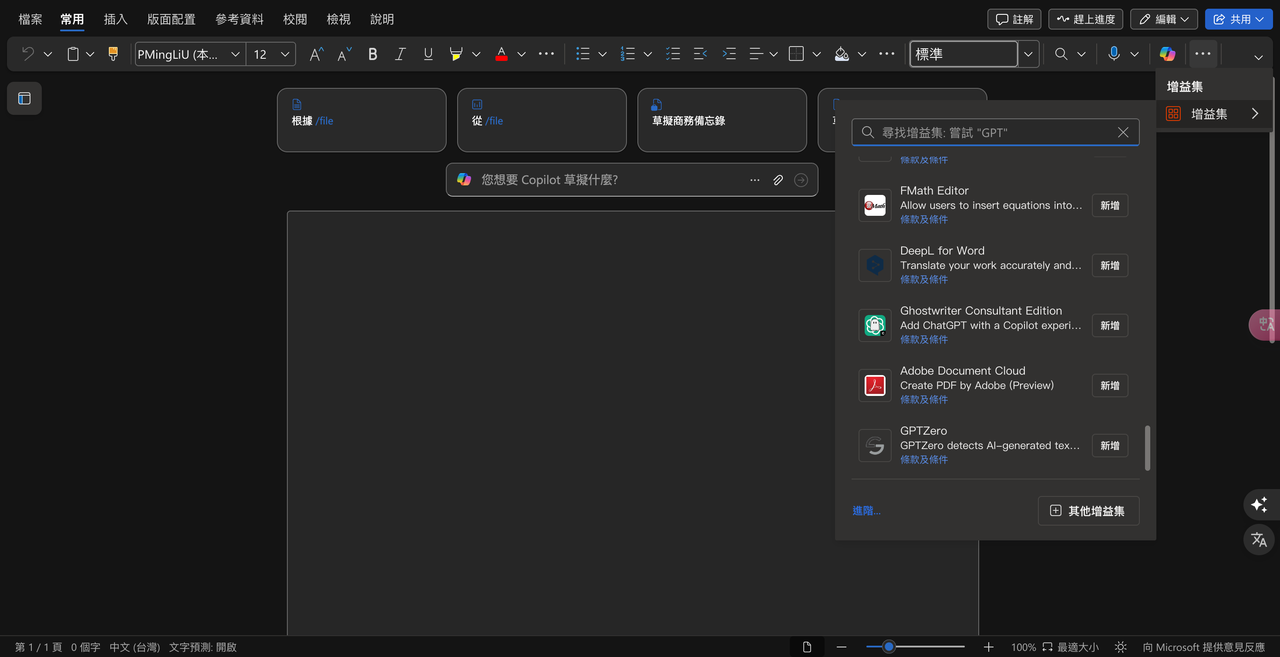
Task: Switch to the 版面配置 tab
Action: 171,19
